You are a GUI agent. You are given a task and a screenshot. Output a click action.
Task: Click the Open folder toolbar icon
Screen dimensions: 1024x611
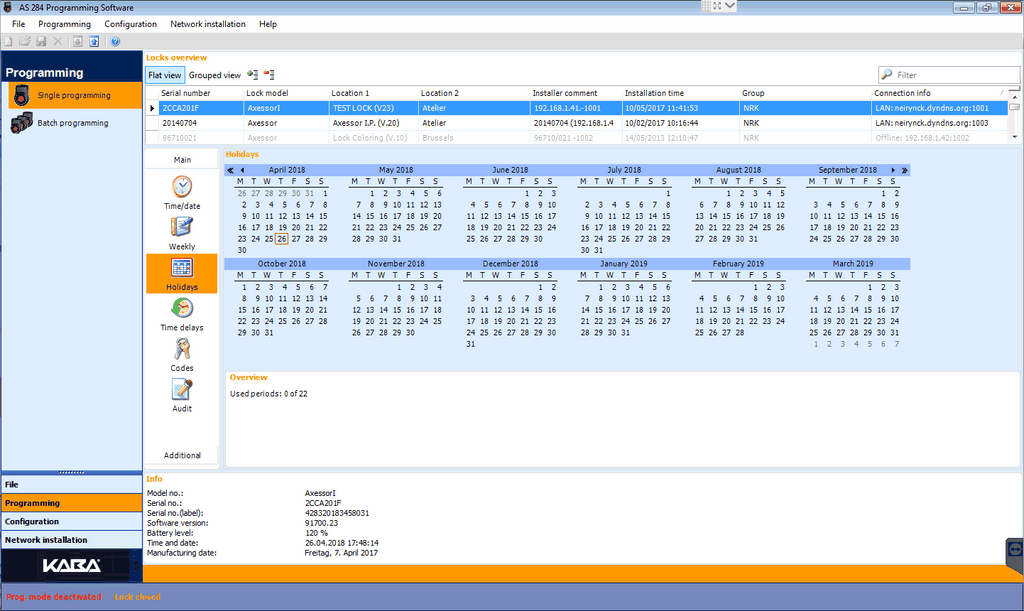click(25, 41)
